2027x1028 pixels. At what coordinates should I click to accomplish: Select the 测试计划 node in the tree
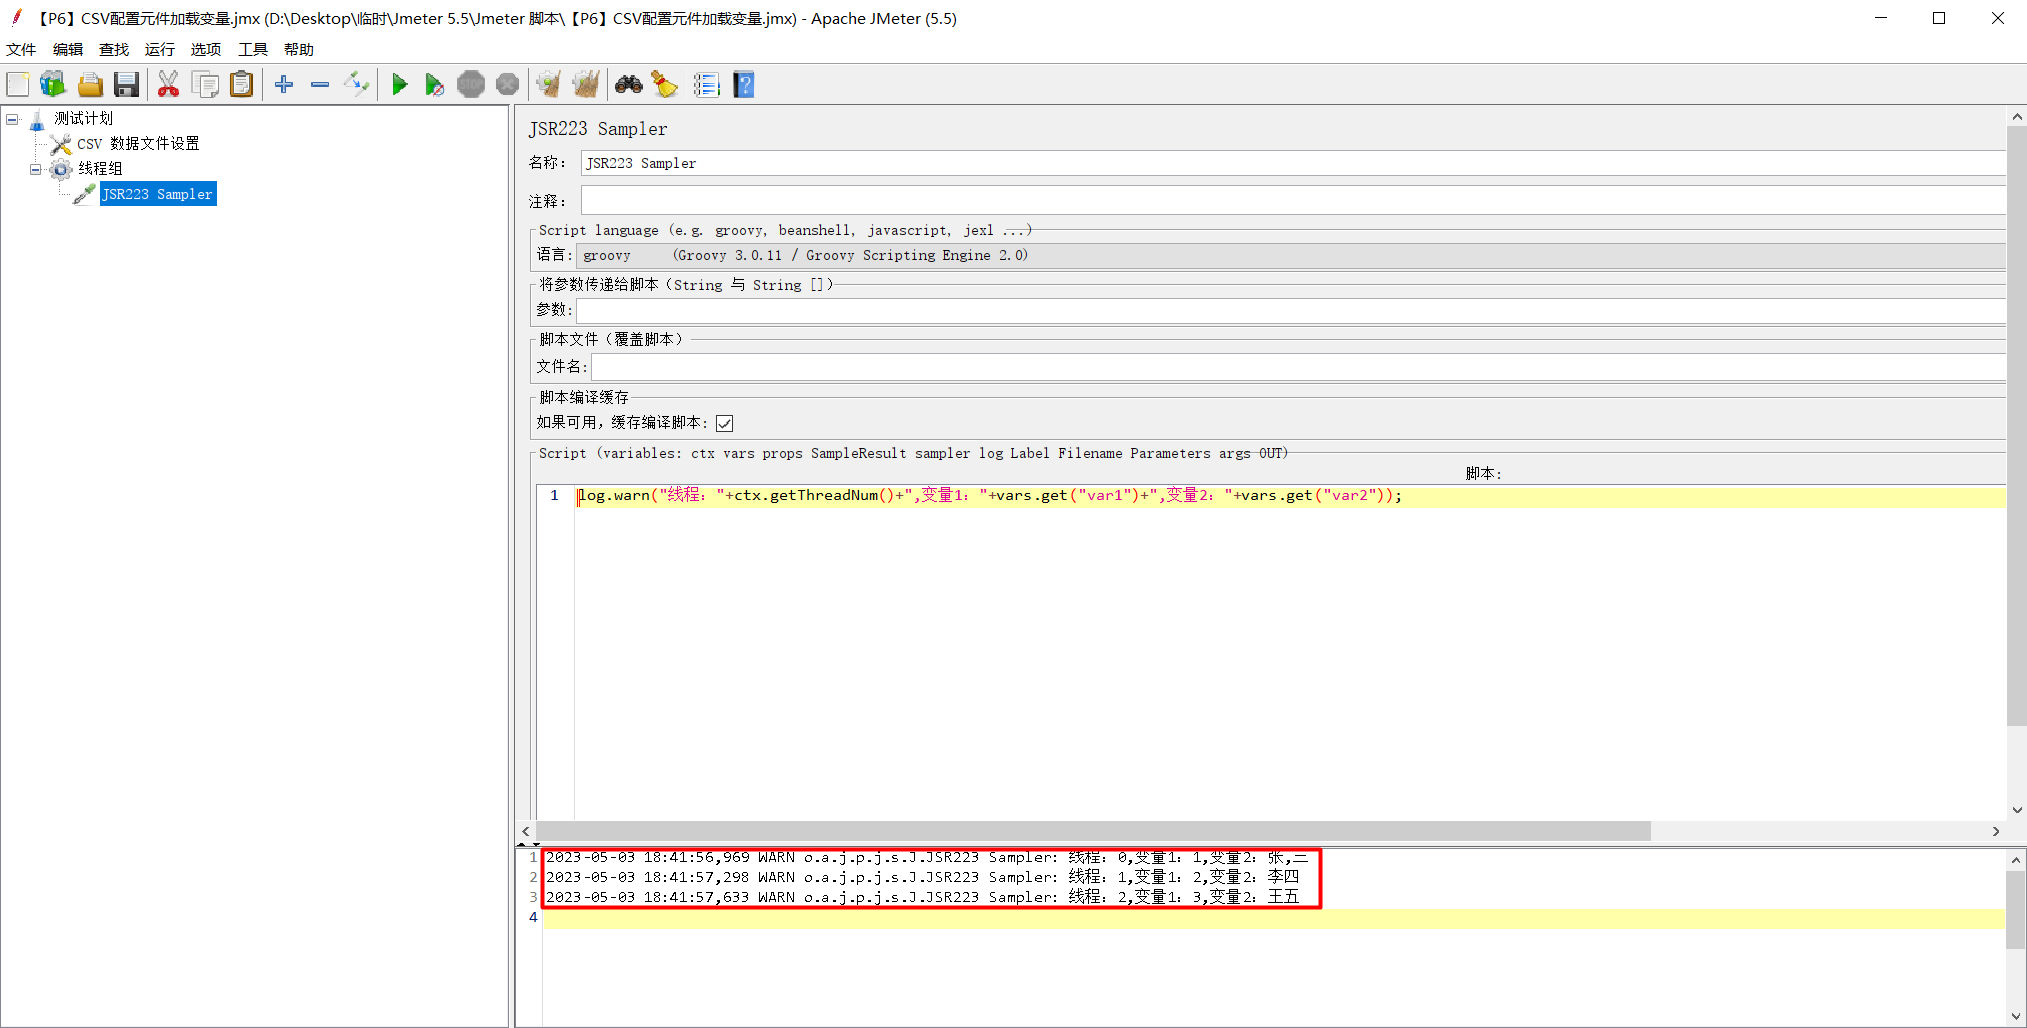pyautogui.click(x=83, y=118)
